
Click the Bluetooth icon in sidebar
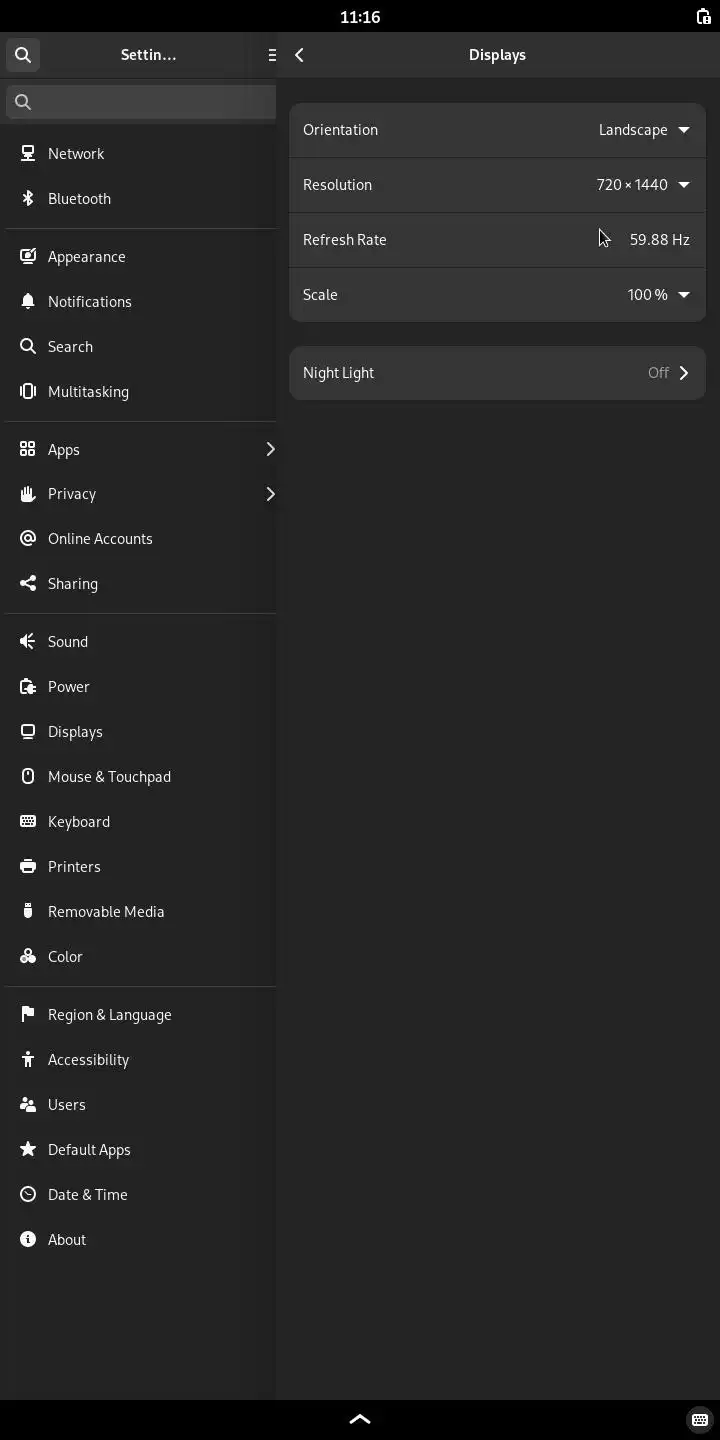28,198
